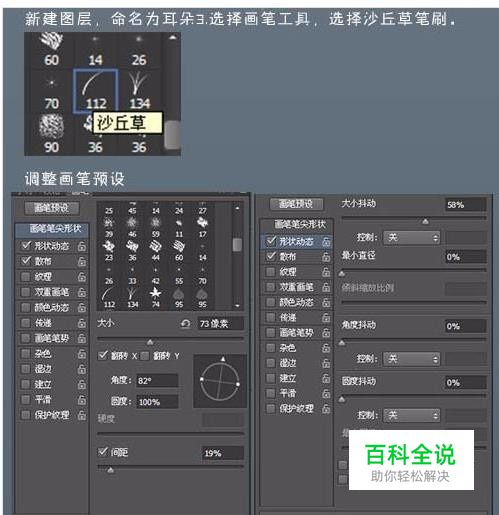This screenshot has width=499, height=515.
Task: Enable 纹理 checkbox in the Brush Tip Shape panel
Action: tap(25, 277)
